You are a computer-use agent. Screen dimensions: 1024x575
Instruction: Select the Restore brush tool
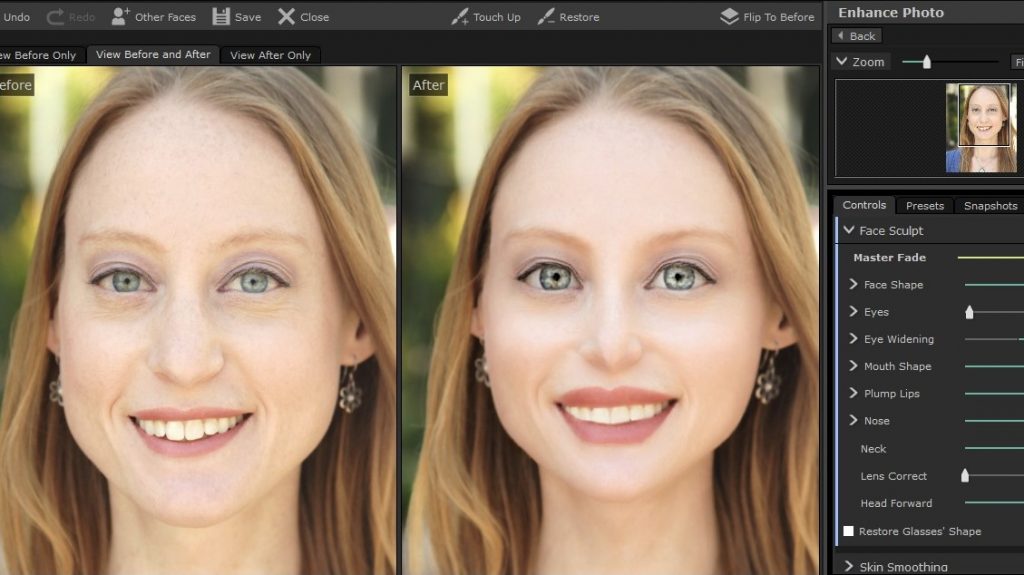546,17
